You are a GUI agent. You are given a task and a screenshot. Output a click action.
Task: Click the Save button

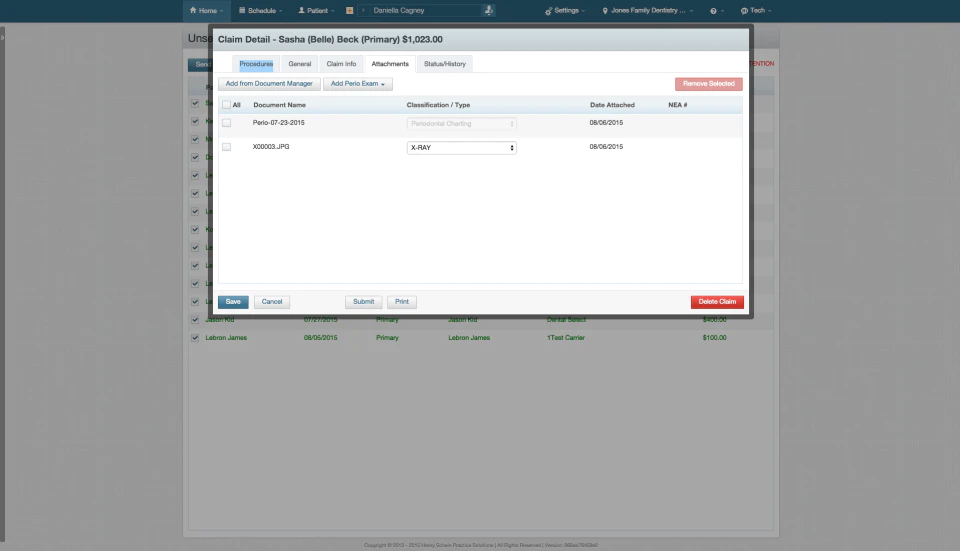click(x=233, y=302)
